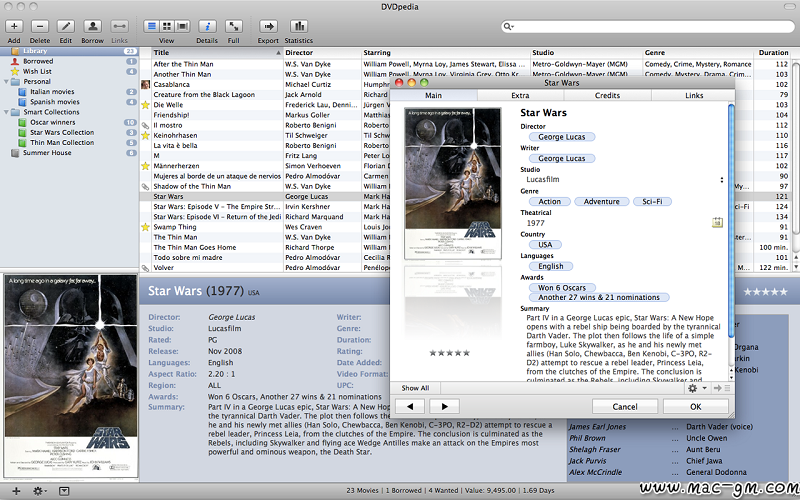Click the large Star Wars poster thumbnail
The image size is (800, 500).
pos(70,376)
